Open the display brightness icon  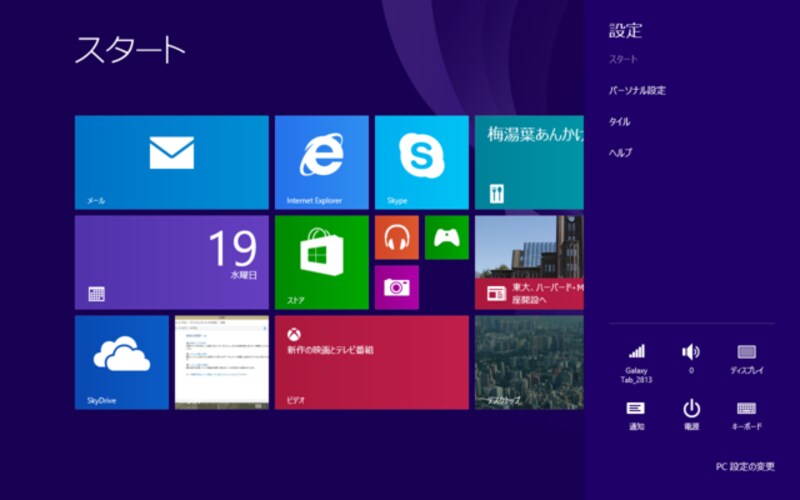click(x=746, y=357)
